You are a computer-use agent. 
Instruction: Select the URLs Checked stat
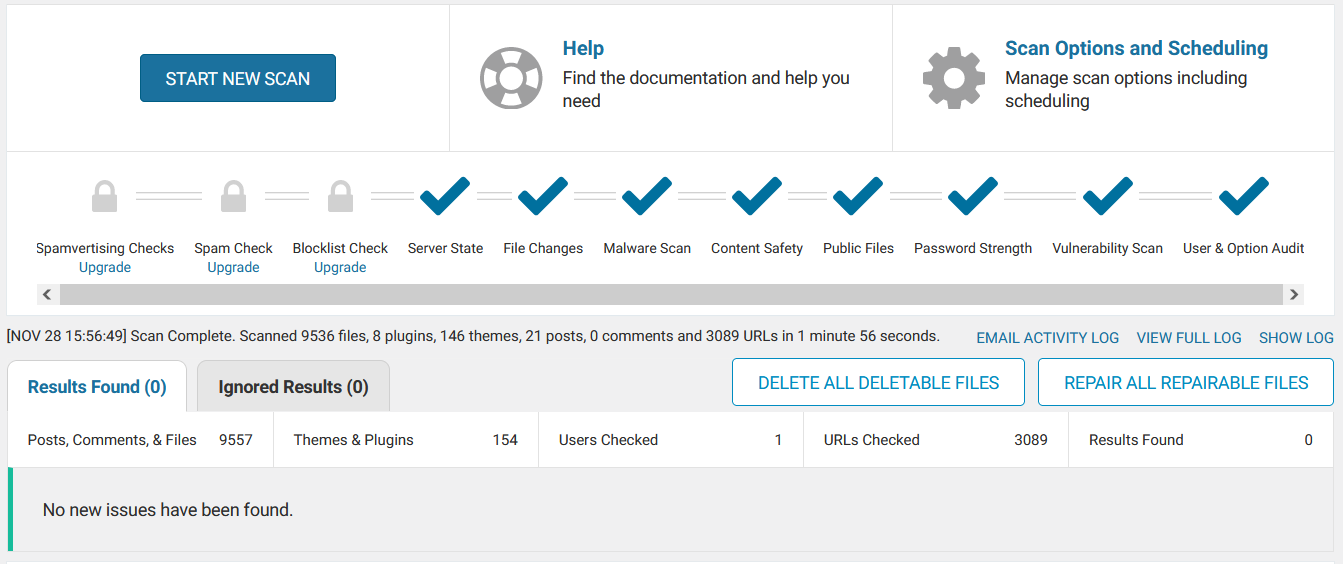936,440
